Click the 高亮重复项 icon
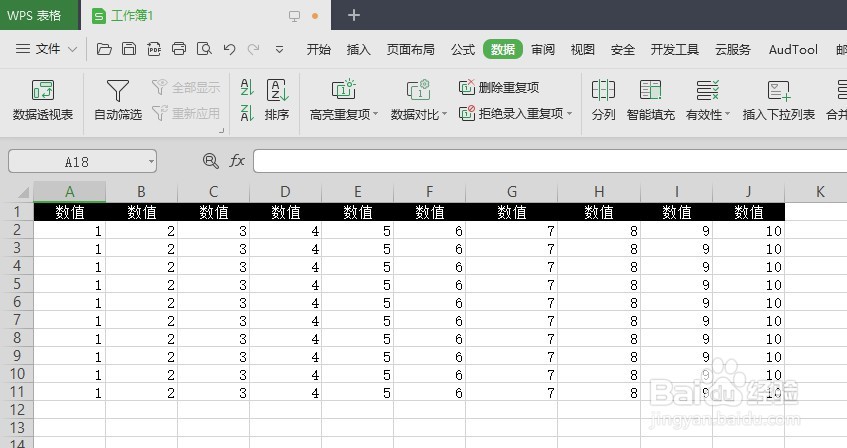This screenshot has height=448, width=847. coord(343,90)
